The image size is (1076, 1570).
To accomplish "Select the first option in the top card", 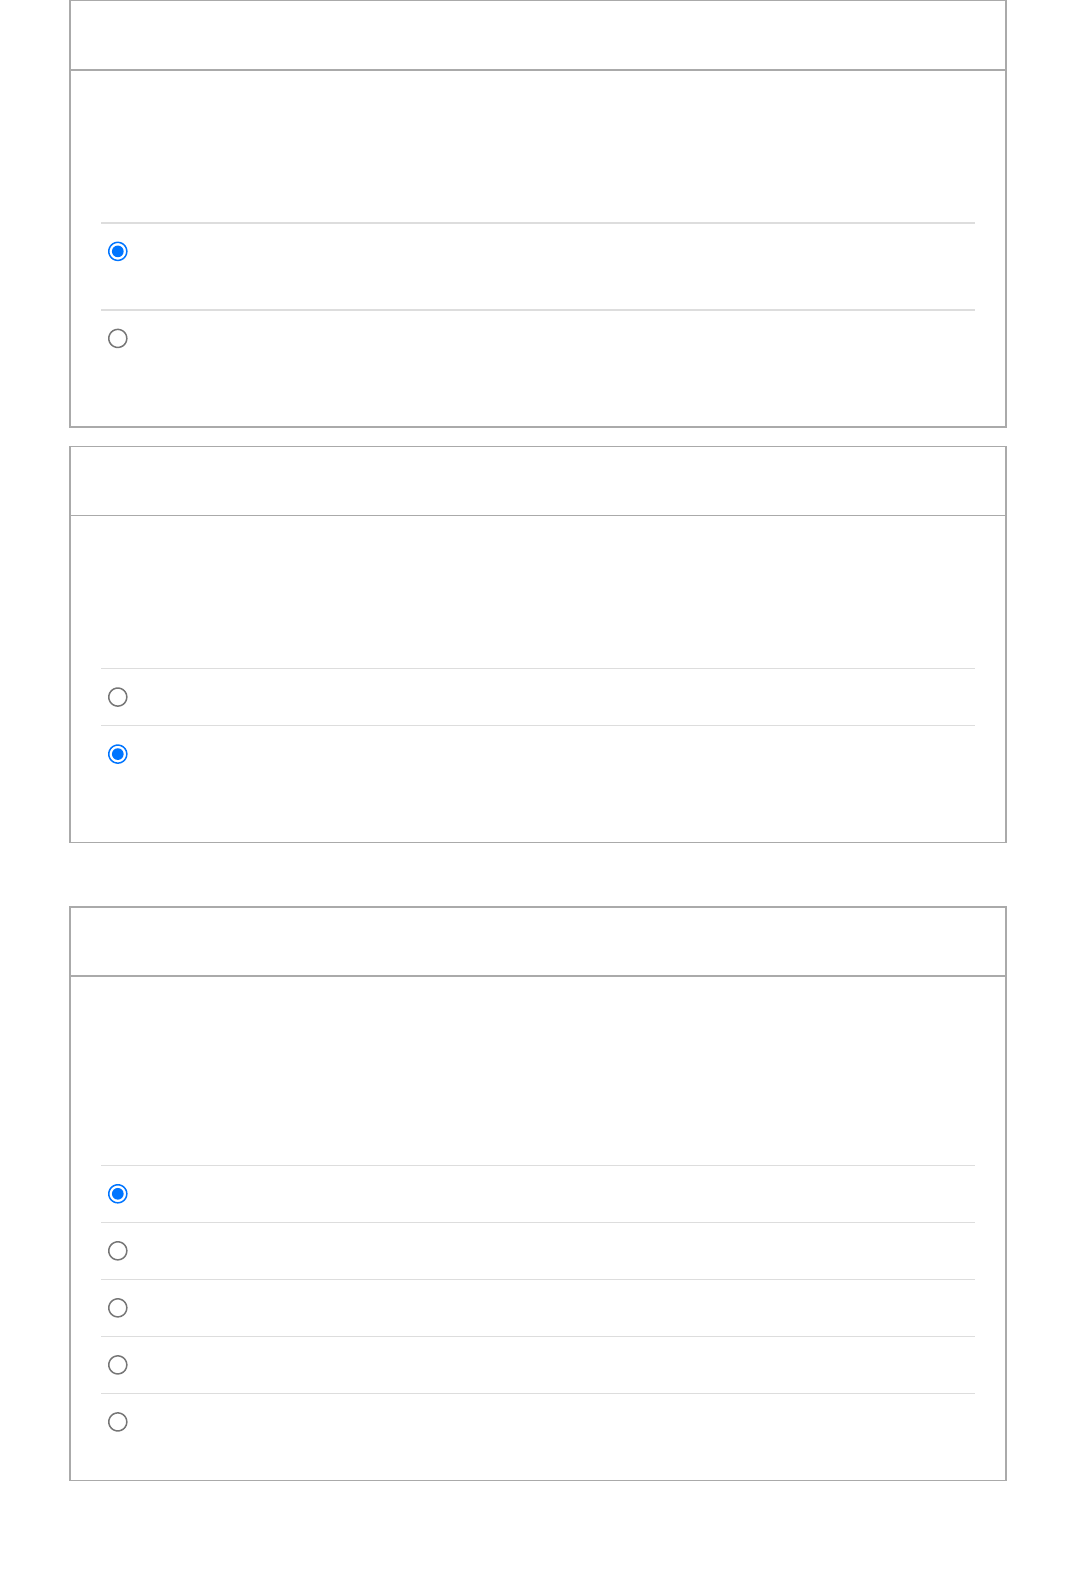I will tap(118, 251).
